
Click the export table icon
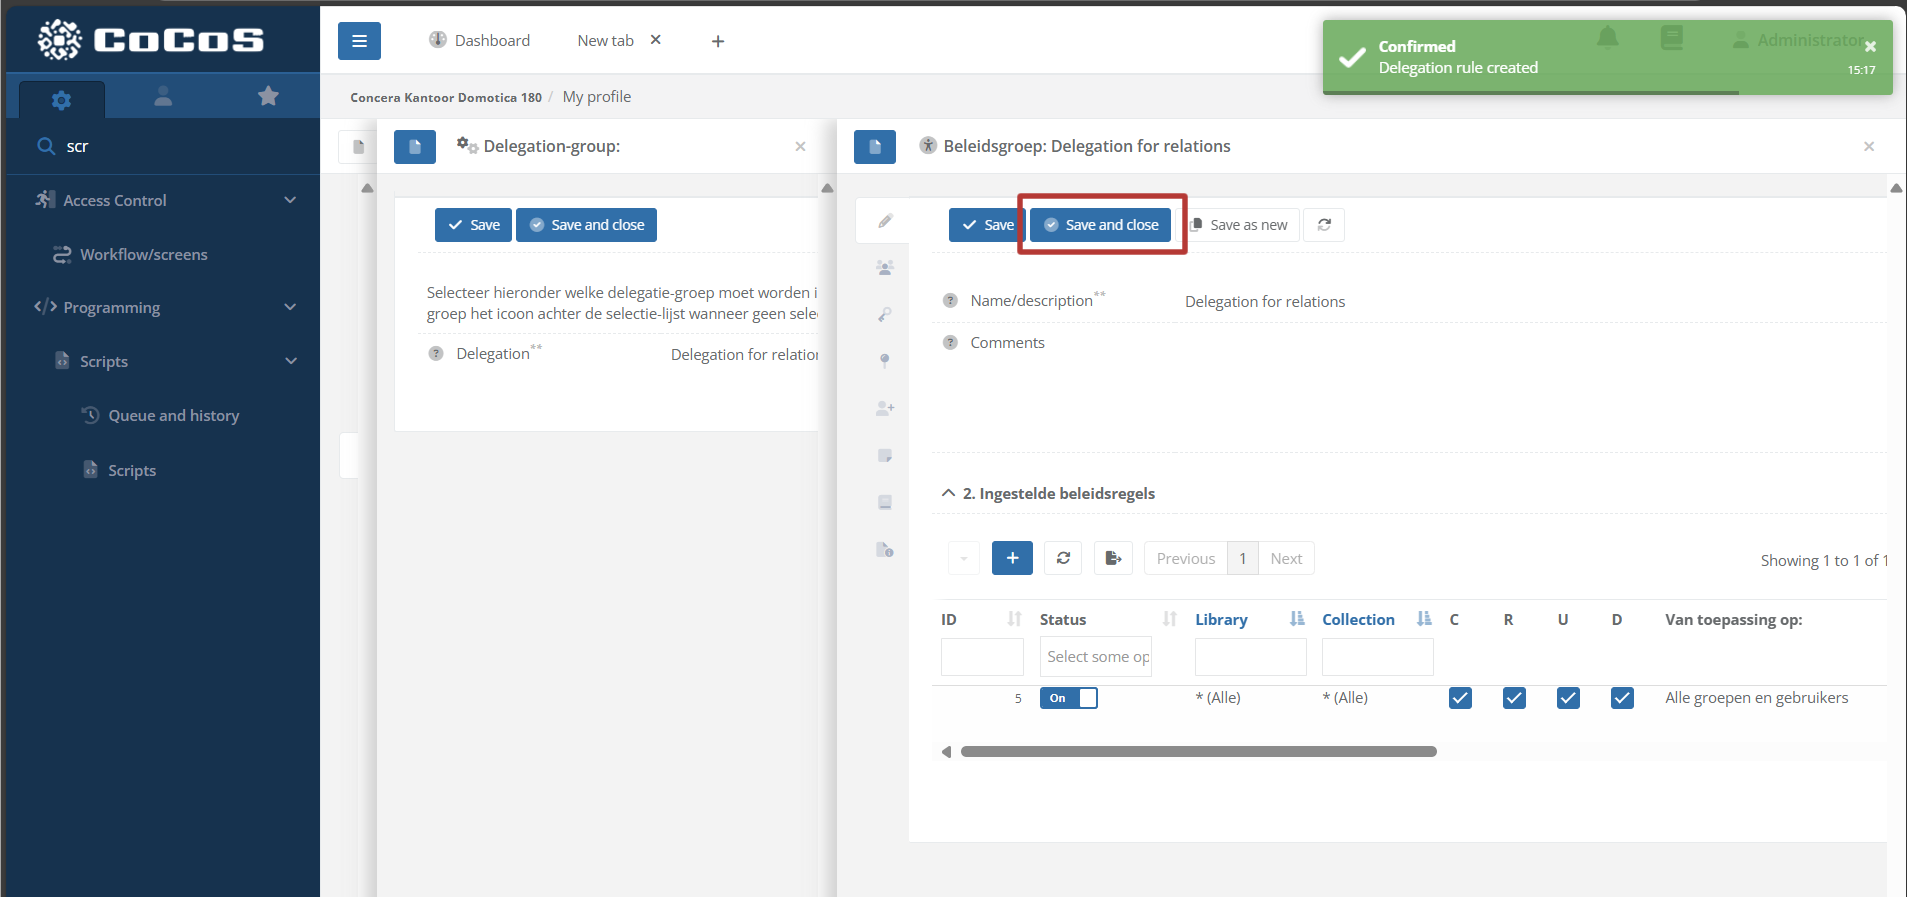point(1113,558)
